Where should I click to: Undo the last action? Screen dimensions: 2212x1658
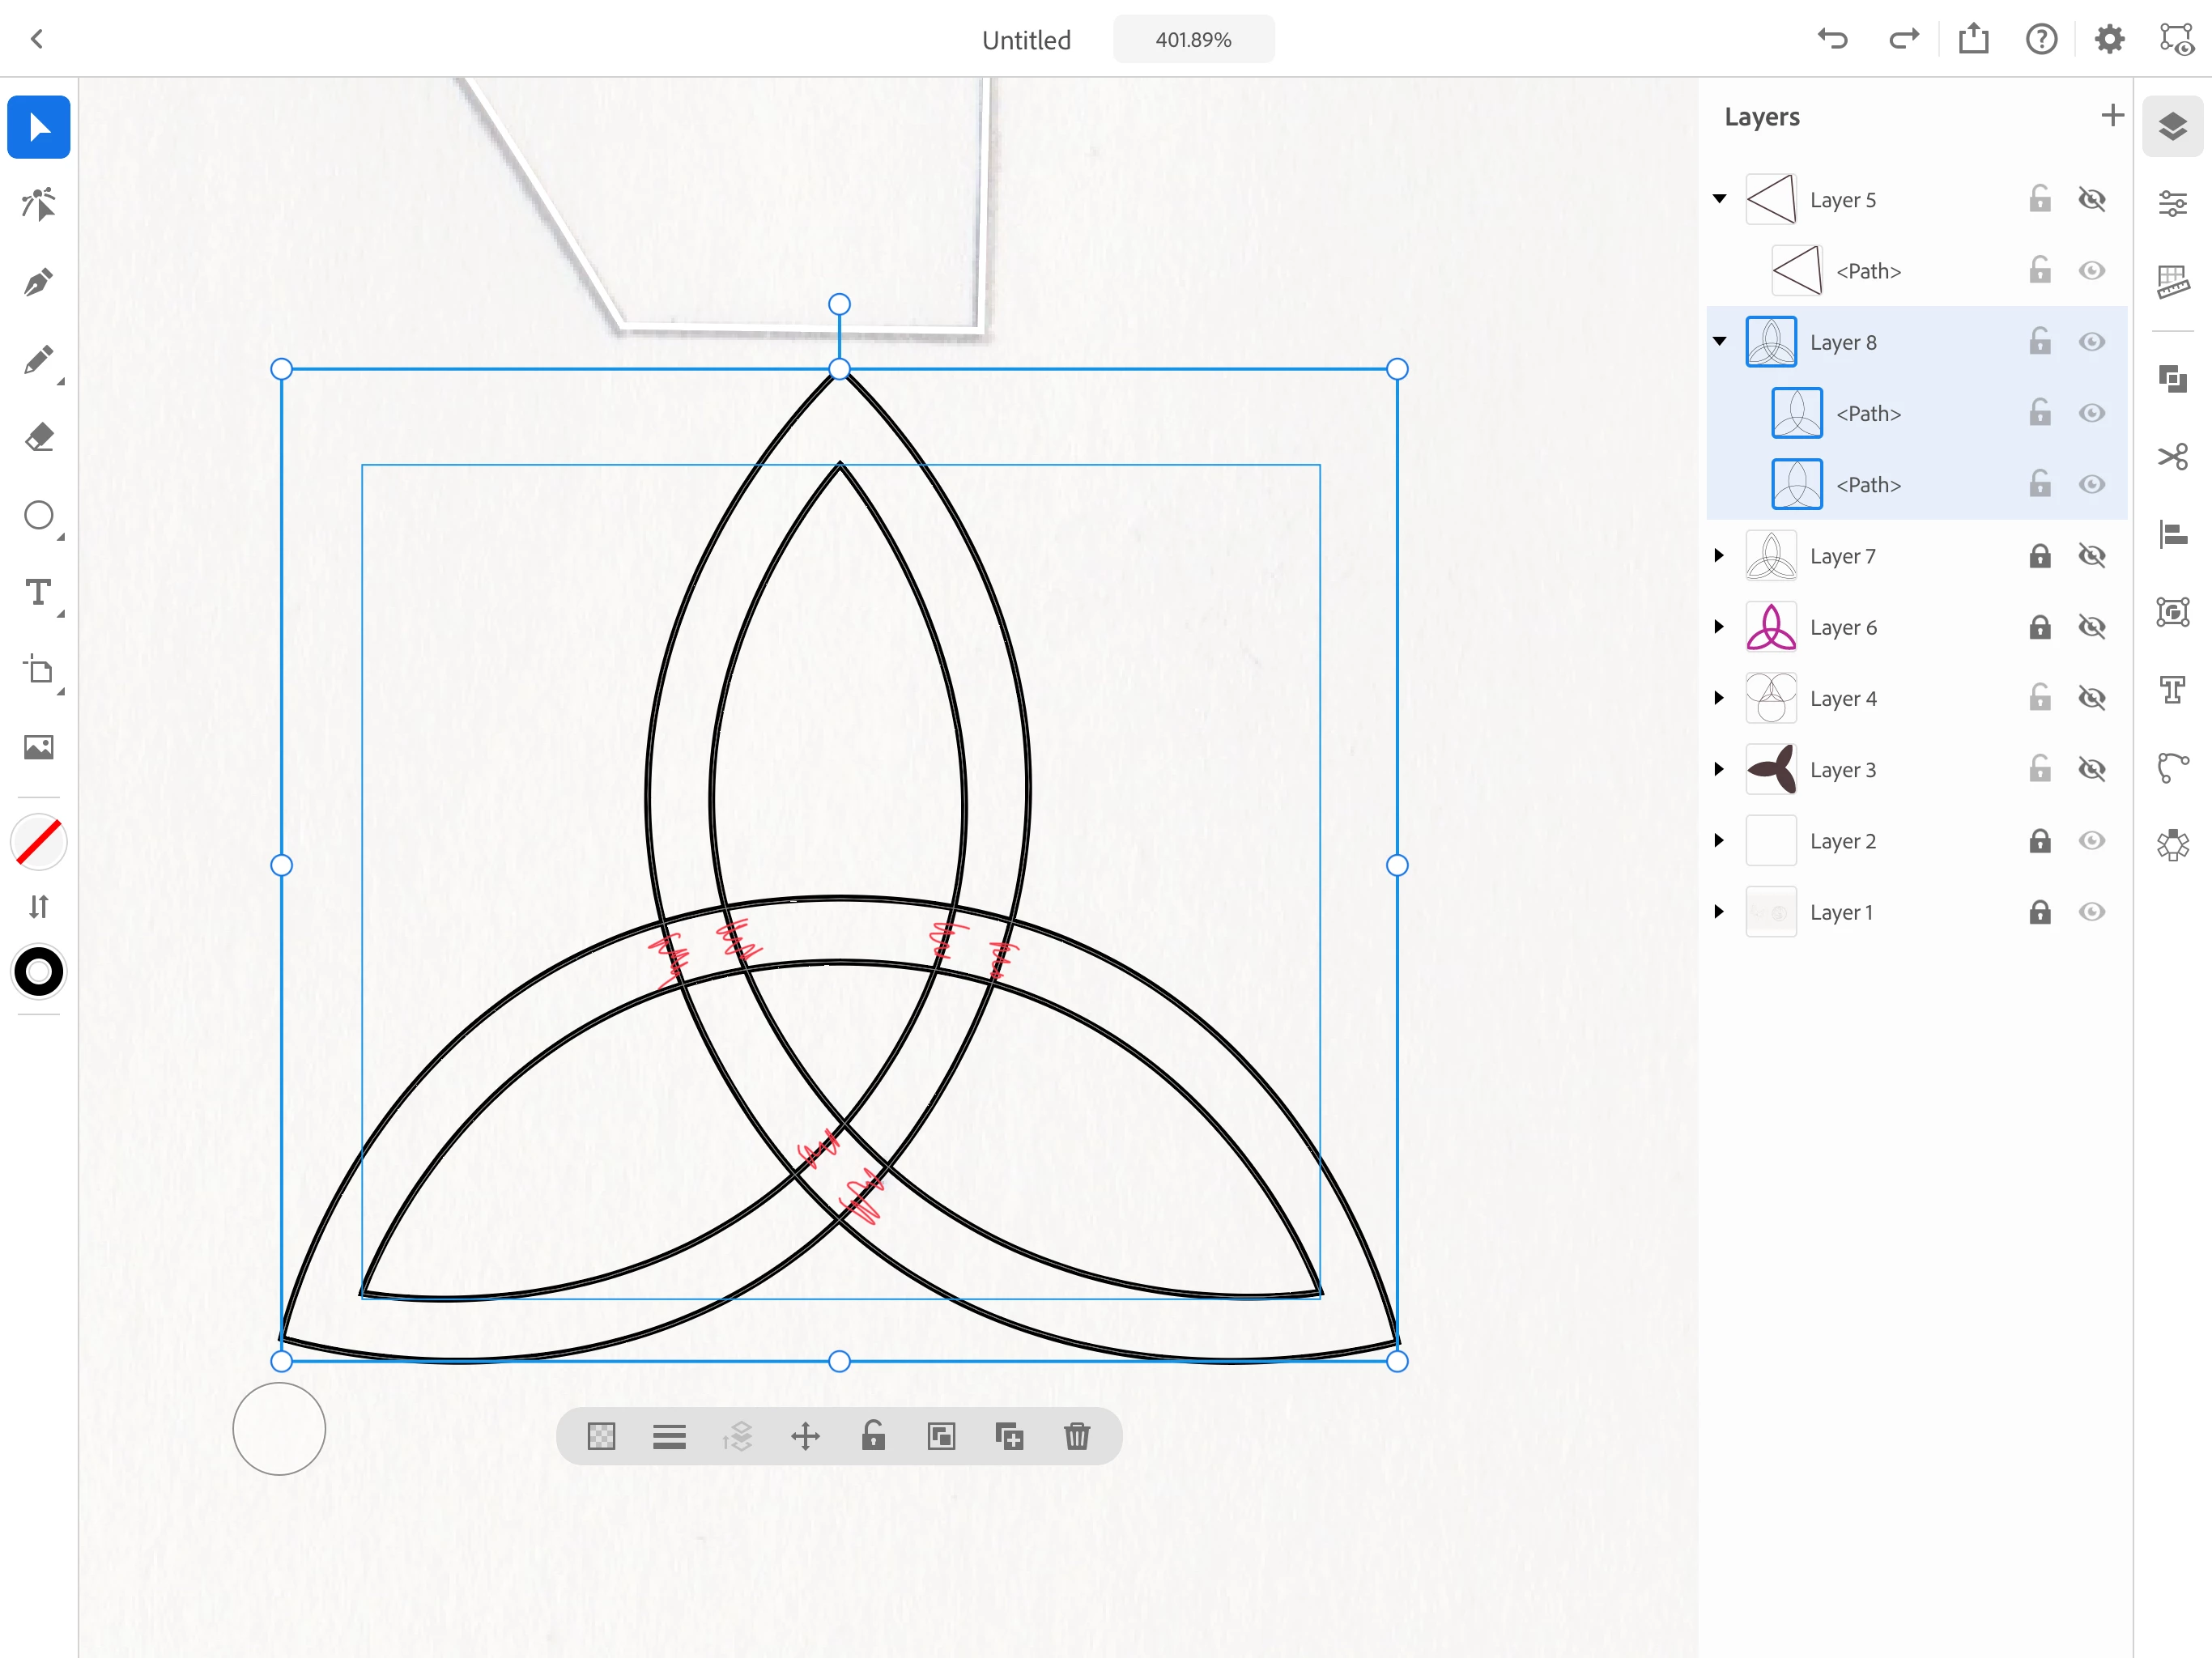[x=1832, y=40]
